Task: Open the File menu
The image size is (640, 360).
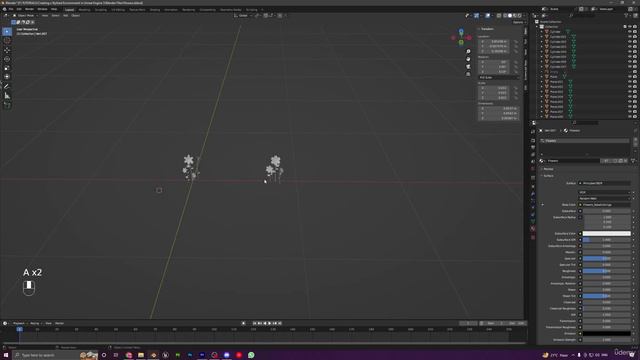Action: click(11, 9)
